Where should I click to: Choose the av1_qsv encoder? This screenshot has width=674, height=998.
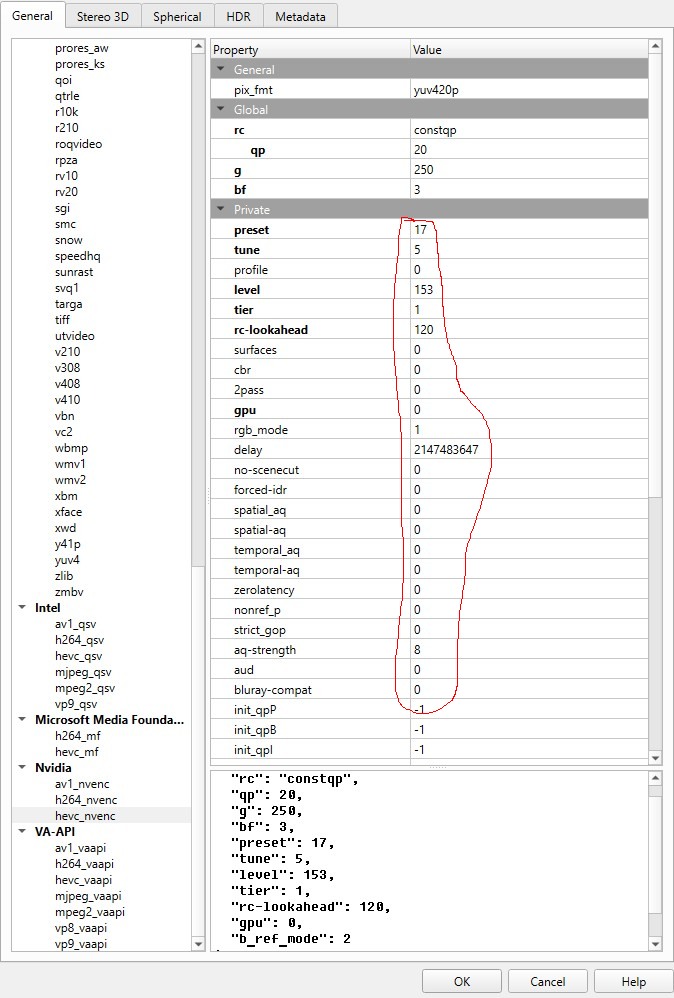pos(76,624)
